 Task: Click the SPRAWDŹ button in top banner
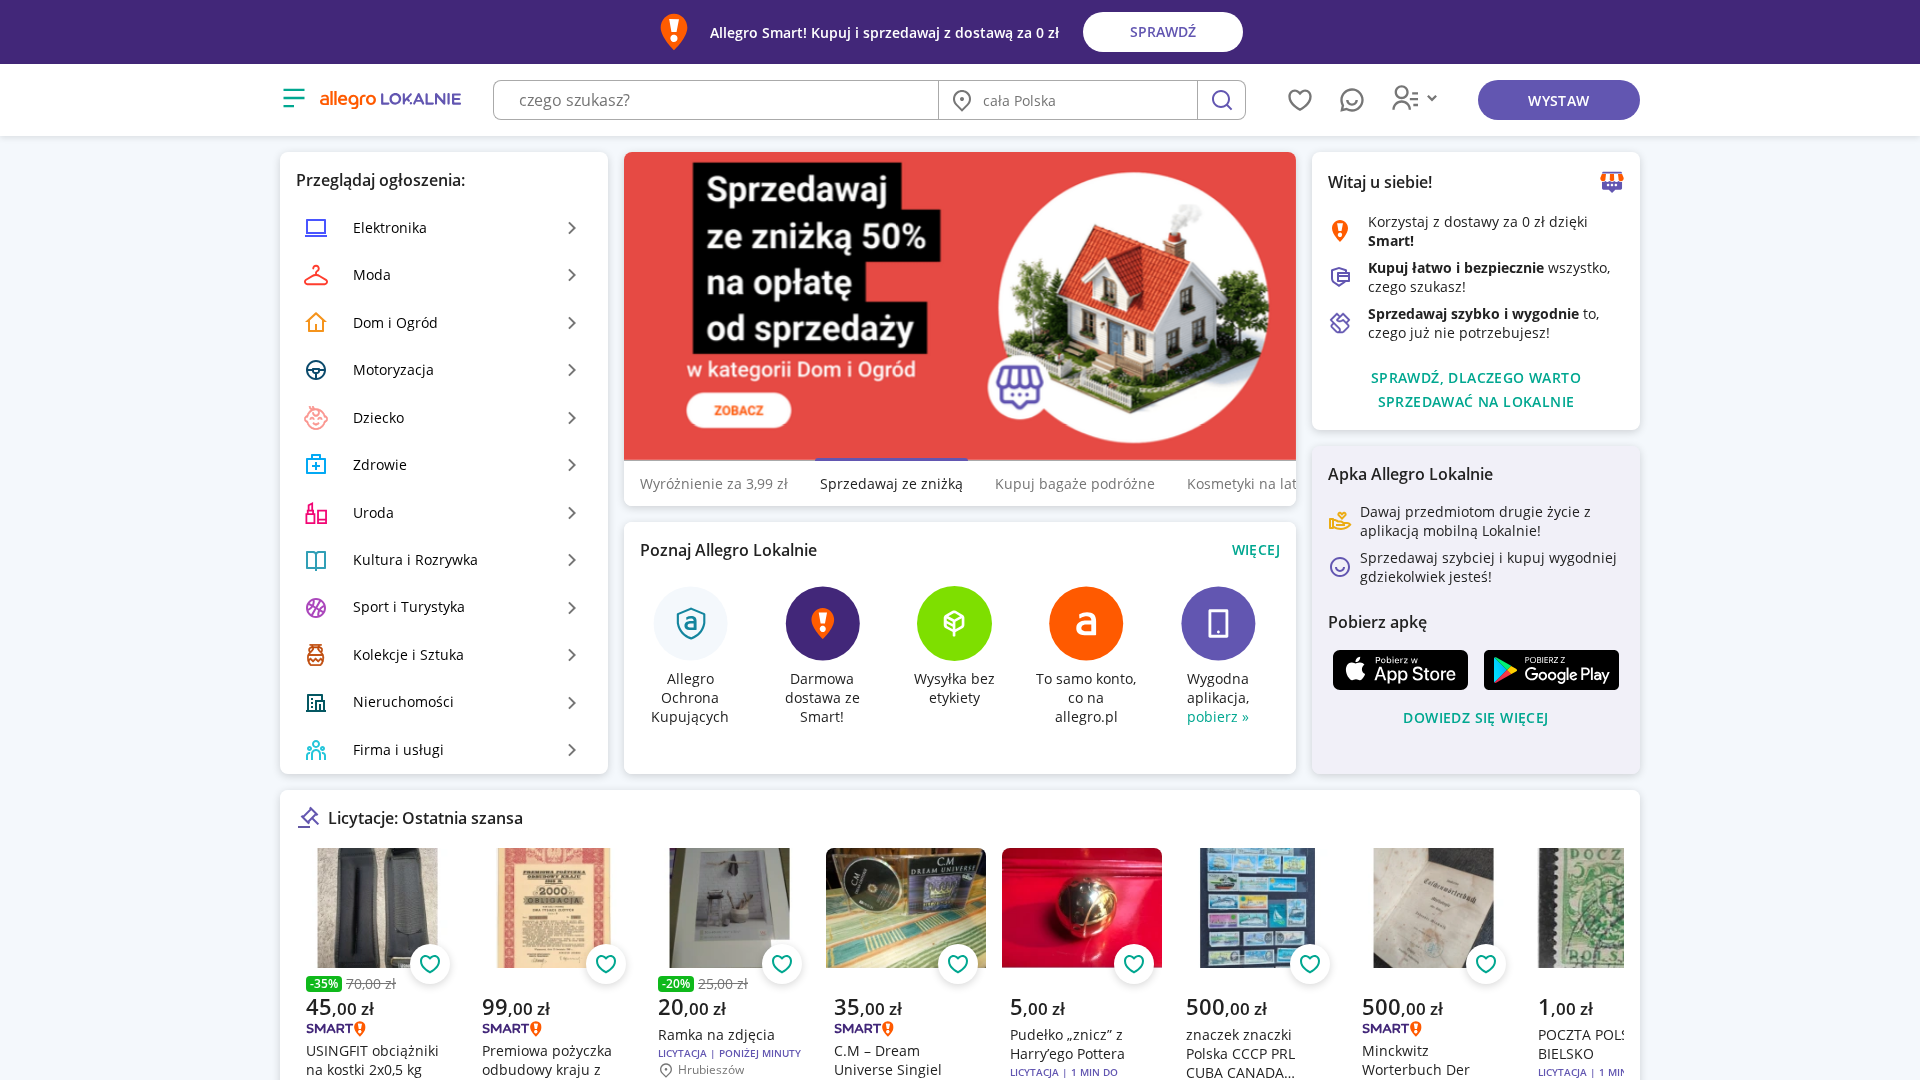point(1163,32)
